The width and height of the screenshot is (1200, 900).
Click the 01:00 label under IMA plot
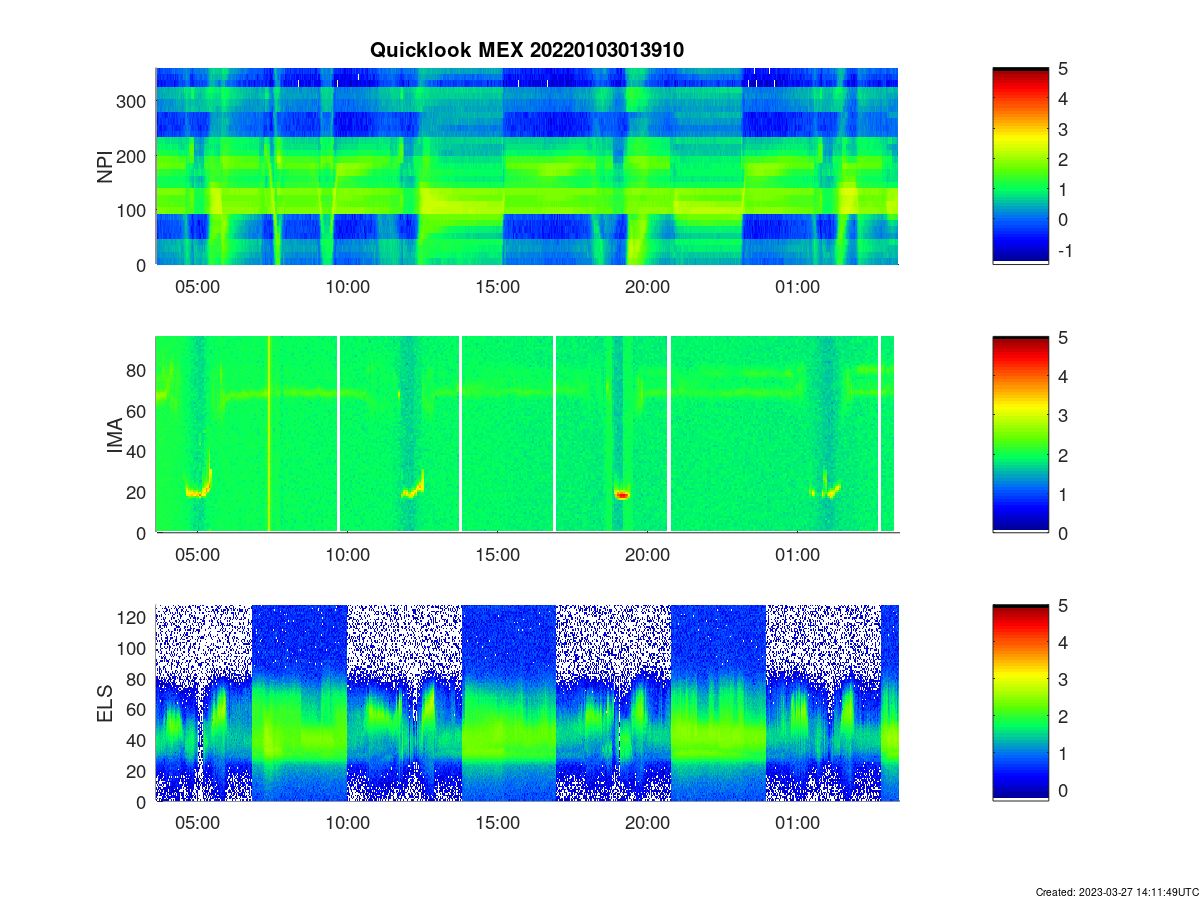tap(798, 554)
